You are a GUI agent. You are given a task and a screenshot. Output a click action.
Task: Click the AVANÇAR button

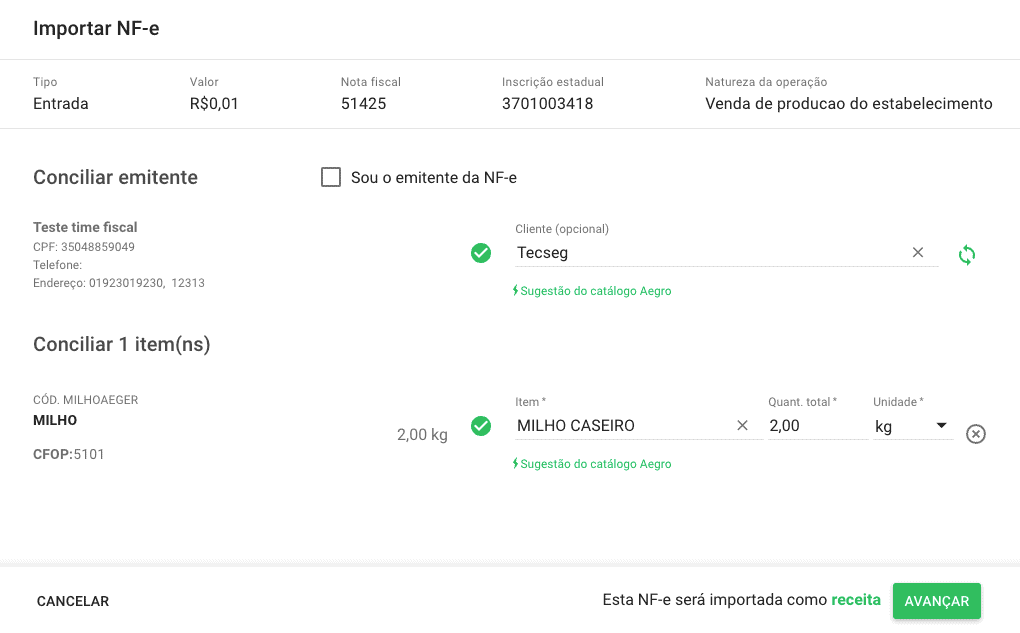point(936,600)
